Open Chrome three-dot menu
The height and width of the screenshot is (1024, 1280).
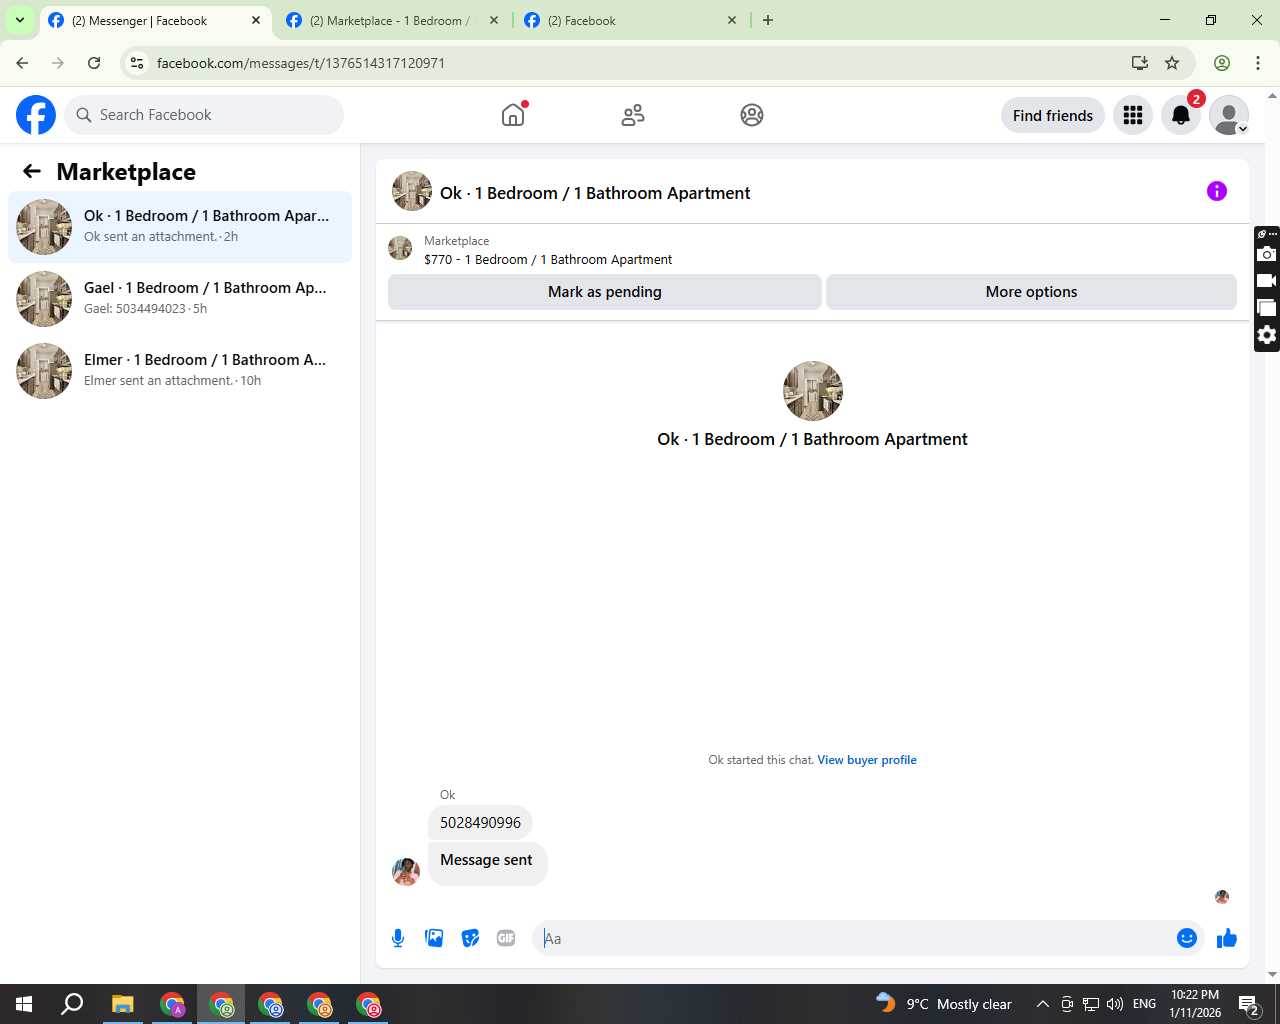click(x=1258, y=63)
